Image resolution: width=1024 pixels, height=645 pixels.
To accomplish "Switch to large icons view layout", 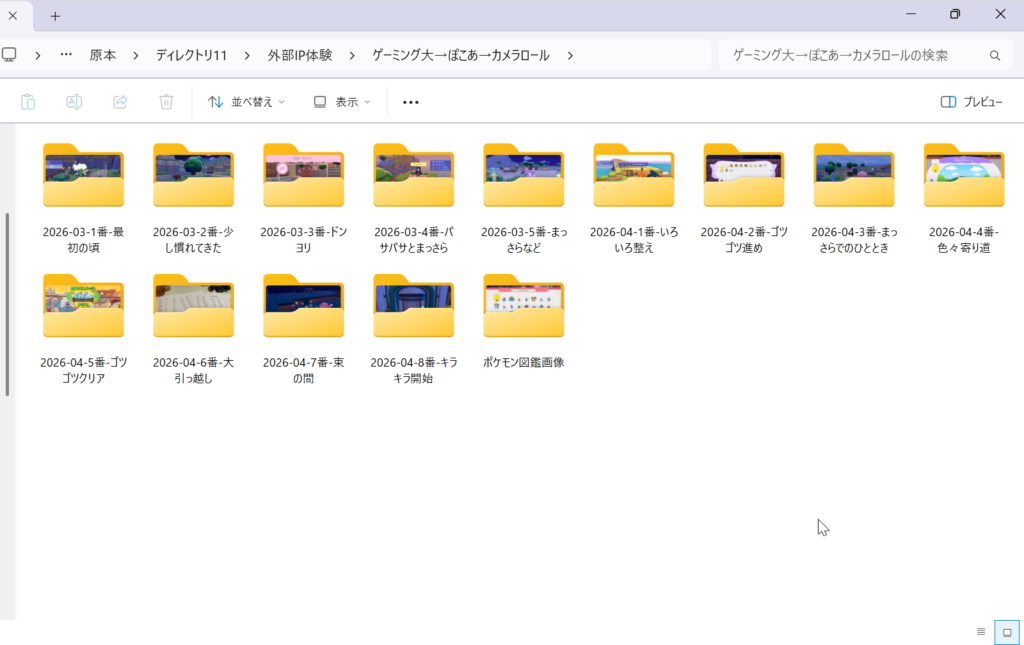I will tap(1006, 632).
